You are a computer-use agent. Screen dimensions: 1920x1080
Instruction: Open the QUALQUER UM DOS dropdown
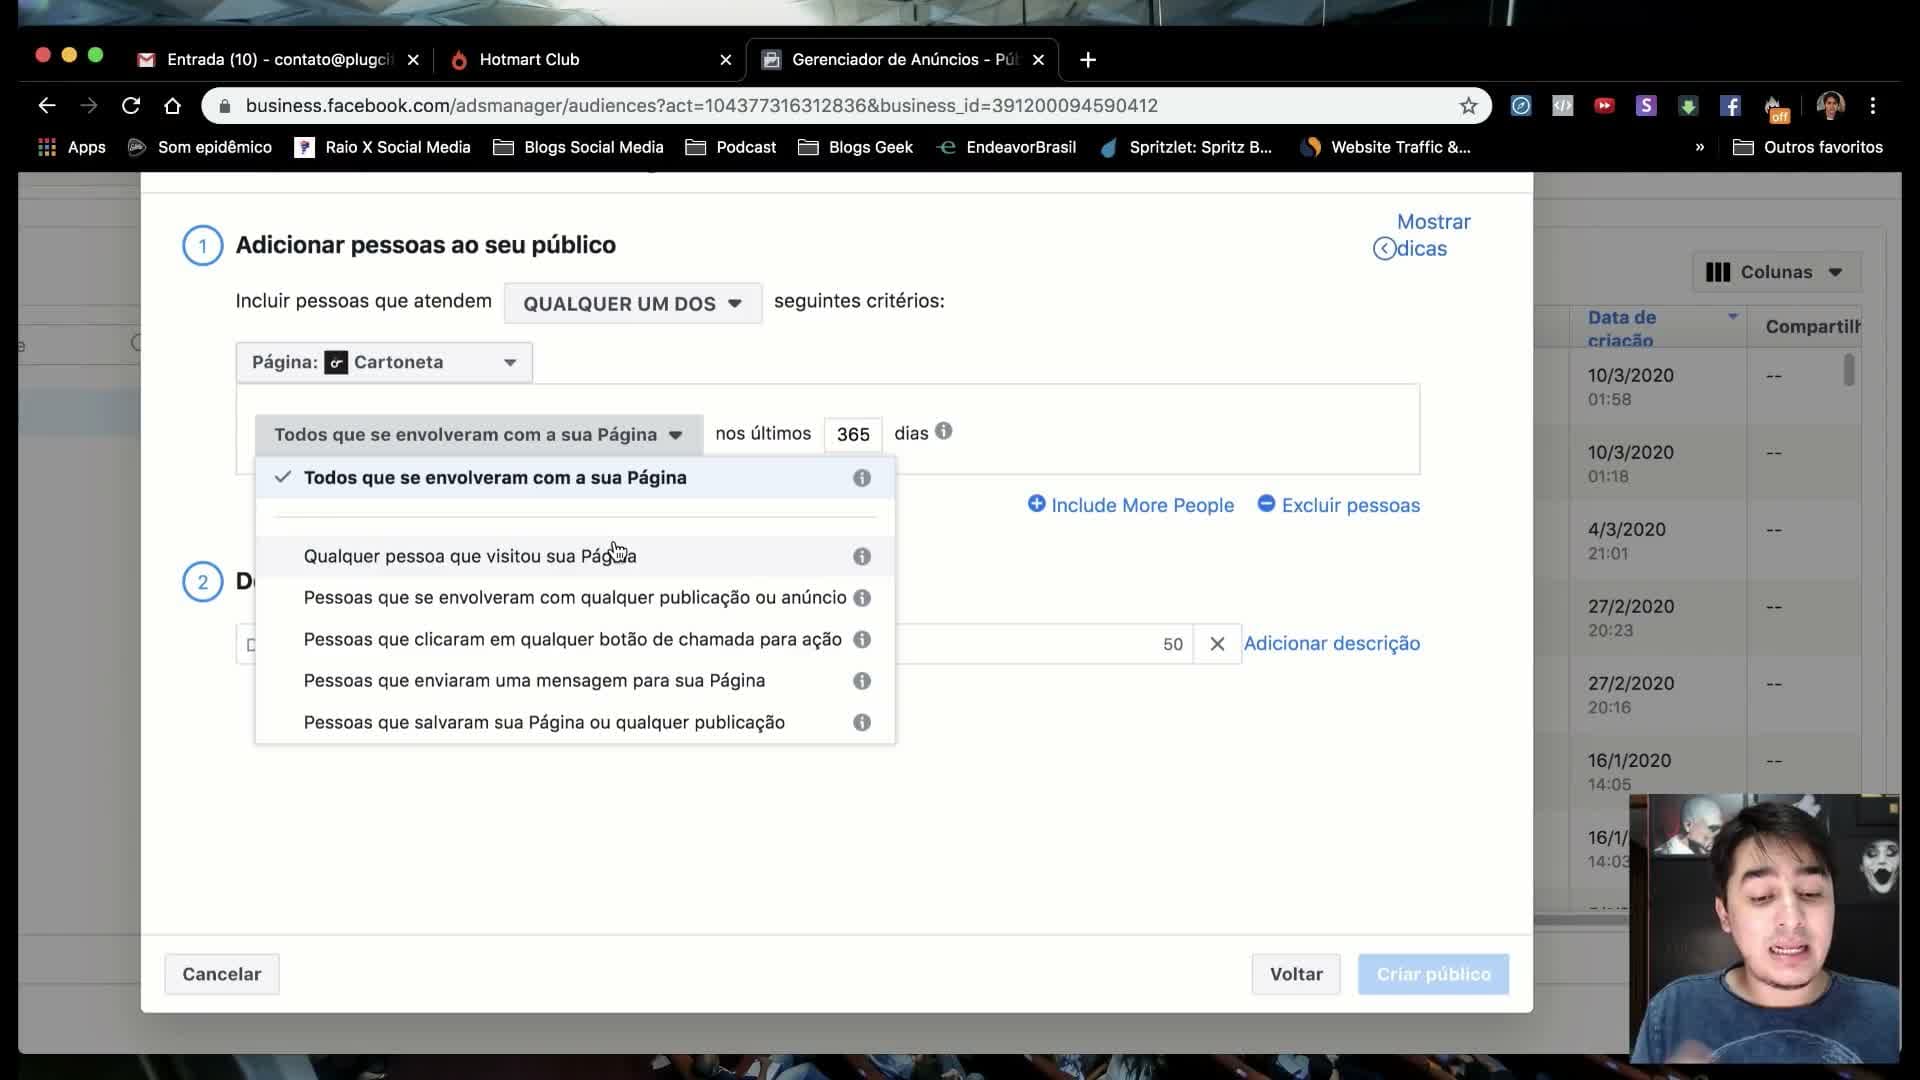pyautogui.click(x=633, y=303)
